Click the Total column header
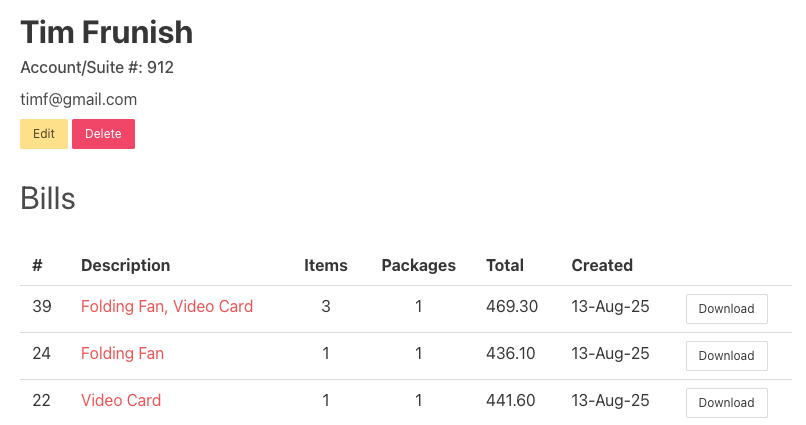Screen dimensions: 806x425 tap(505, 265)
